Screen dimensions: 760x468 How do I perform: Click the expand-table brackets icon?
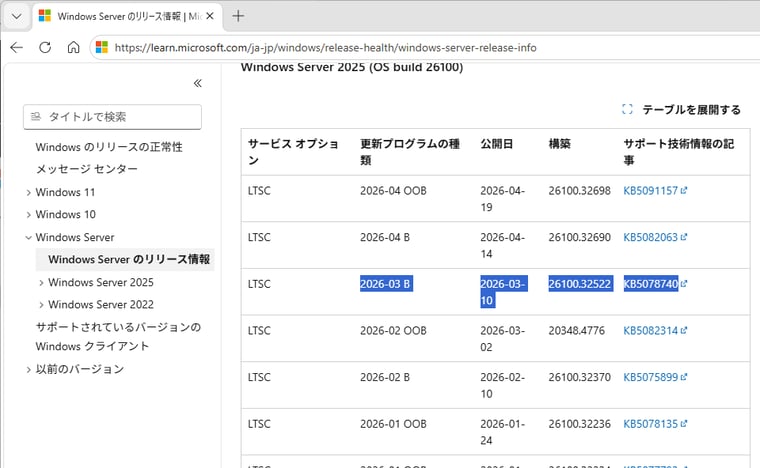627,109
